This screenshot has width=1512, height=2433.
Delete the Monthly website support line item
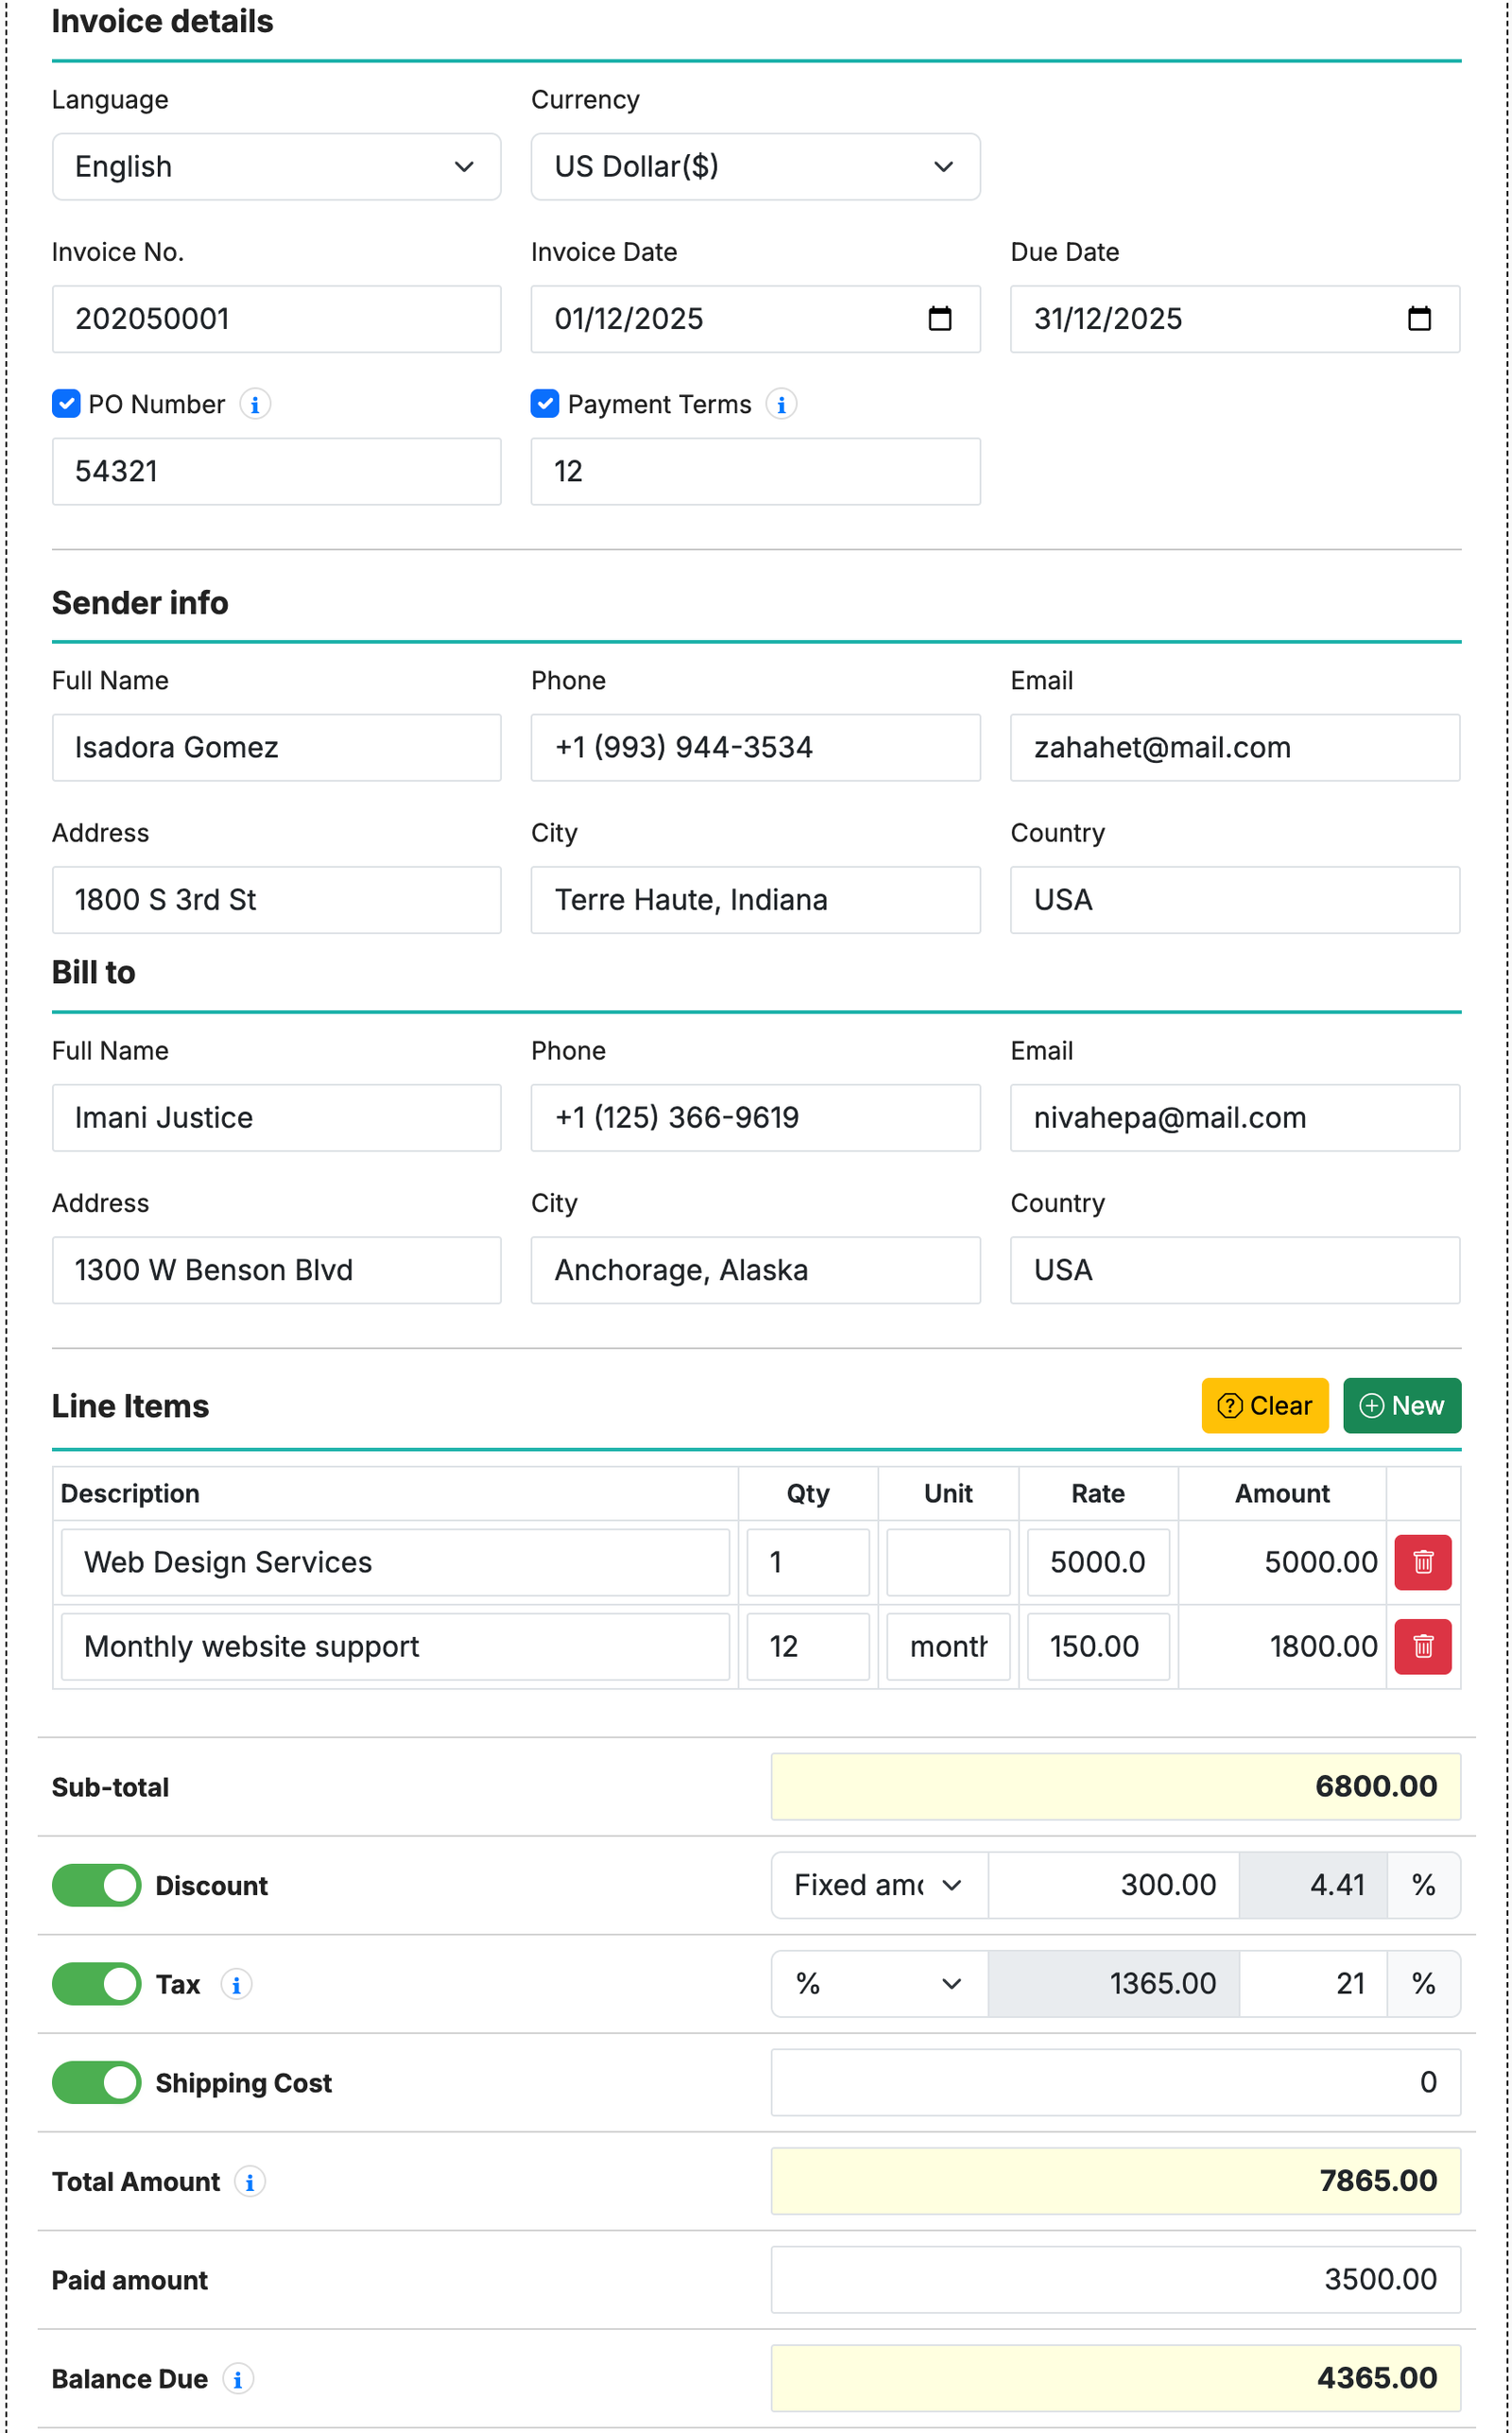[x=1423, y=1646]
